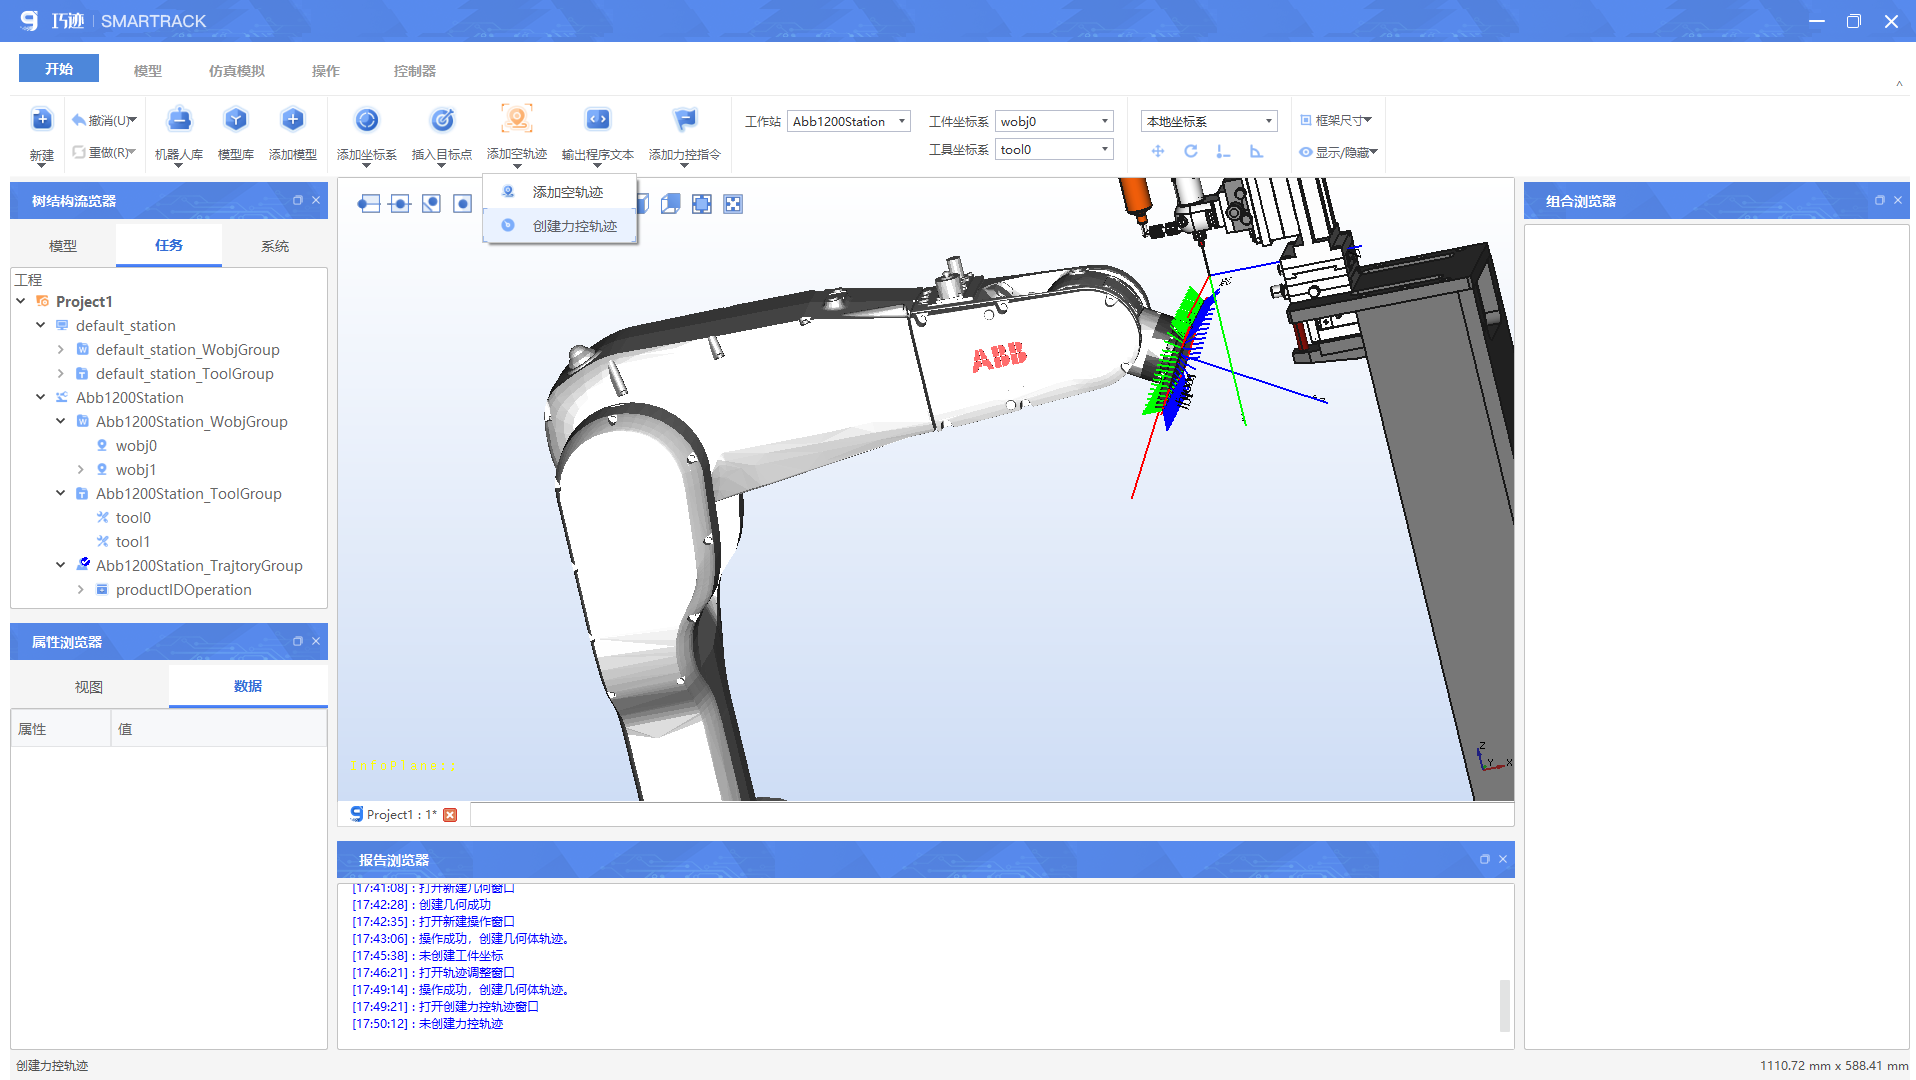Switch to the 操作 ribbon tab

click(326, 71)
